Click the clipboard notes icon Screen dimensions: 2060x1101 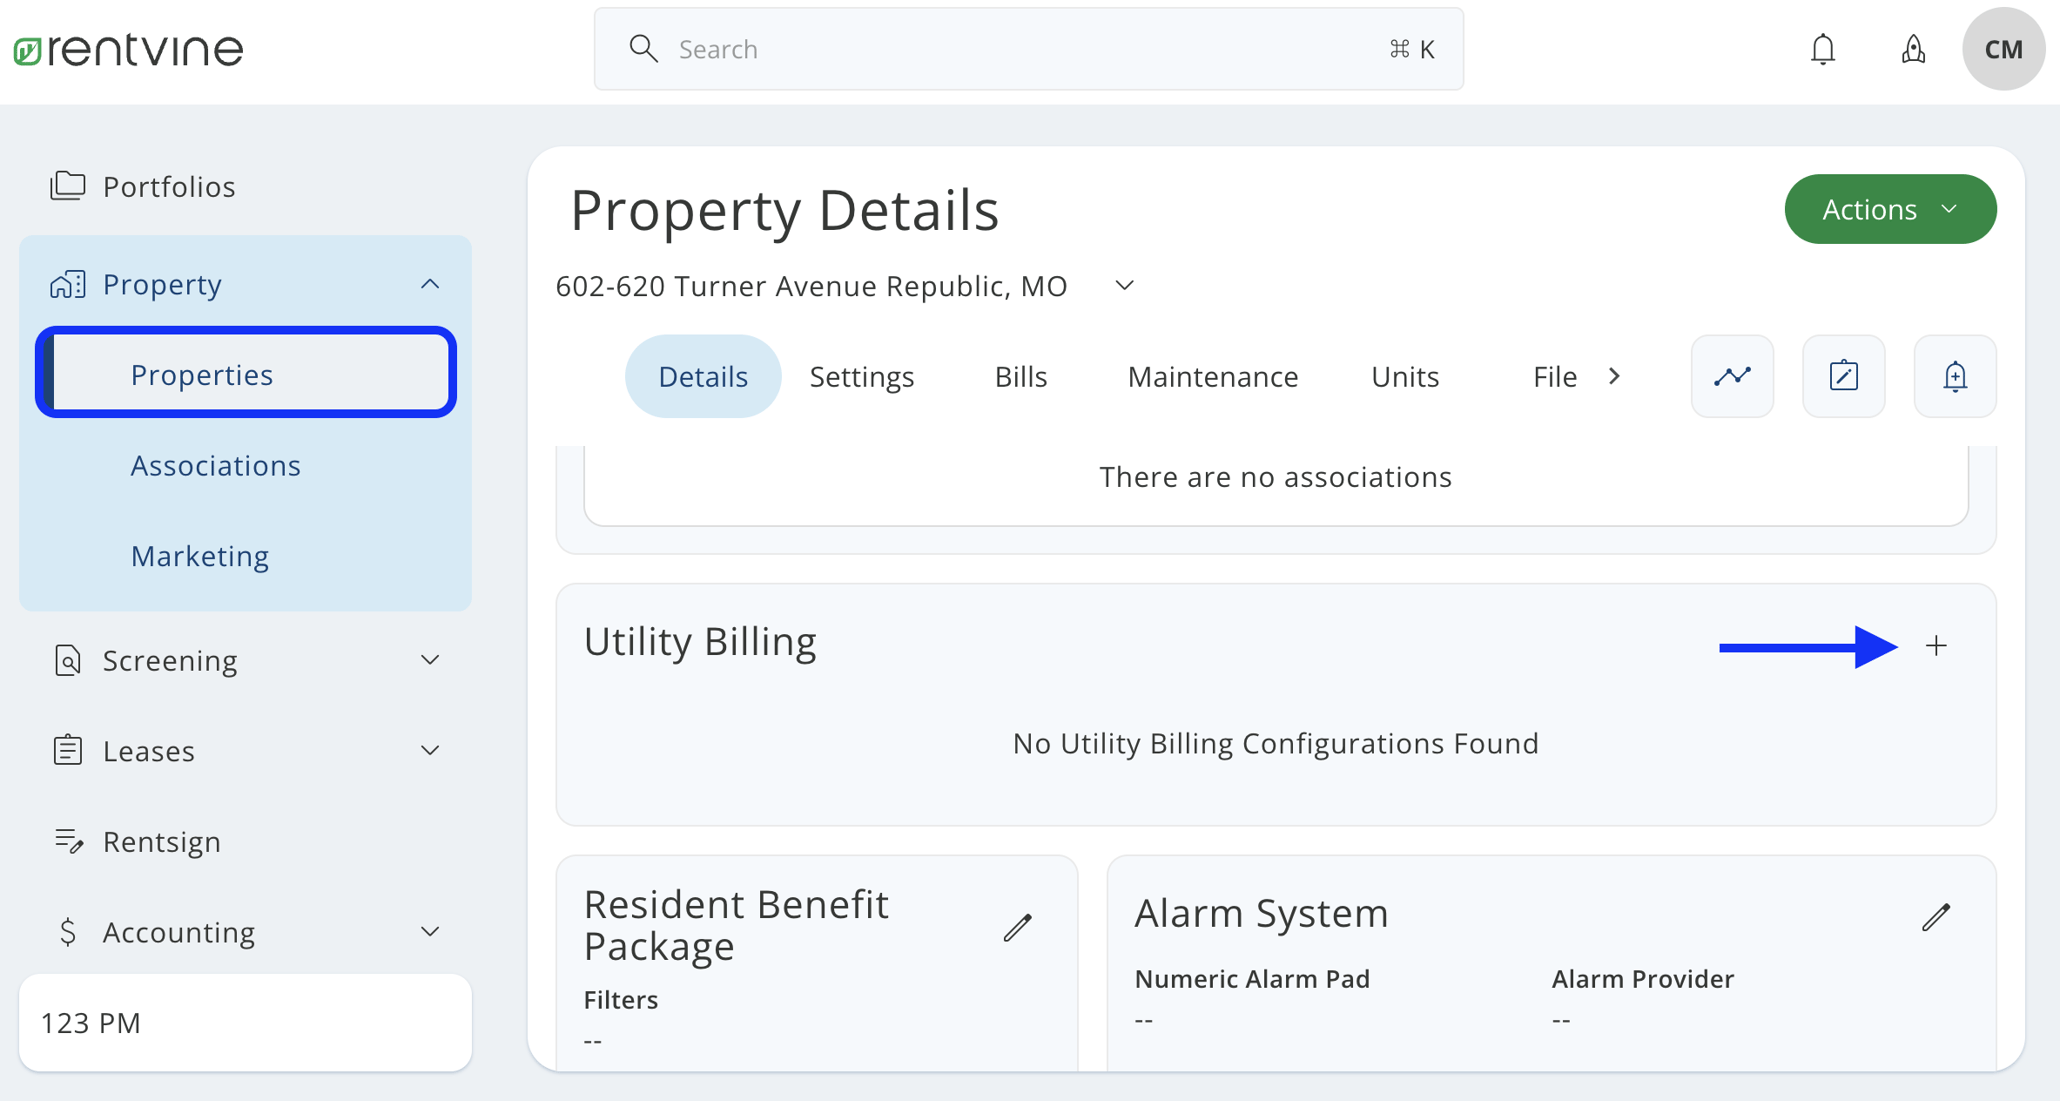1843,376
